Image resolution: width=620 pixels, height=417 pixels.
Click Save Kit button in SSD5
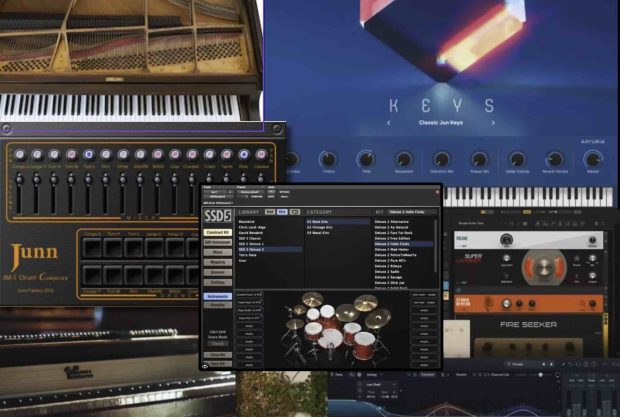217,364
